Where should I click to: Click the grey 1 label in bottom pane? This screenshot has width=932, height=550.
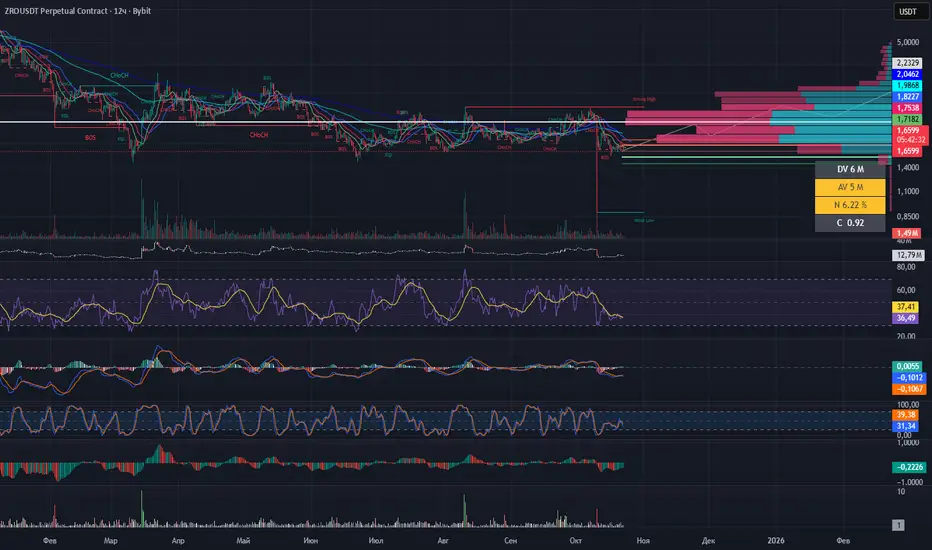[899, 525]
